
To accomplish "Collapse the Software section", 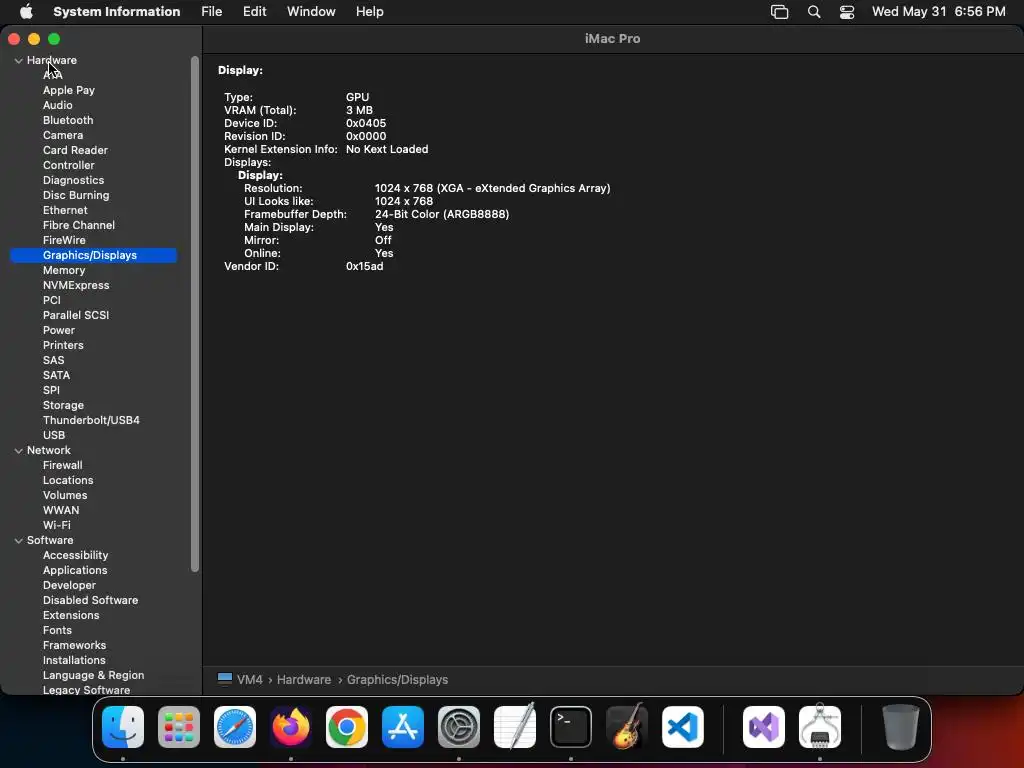I will point(18,541).
